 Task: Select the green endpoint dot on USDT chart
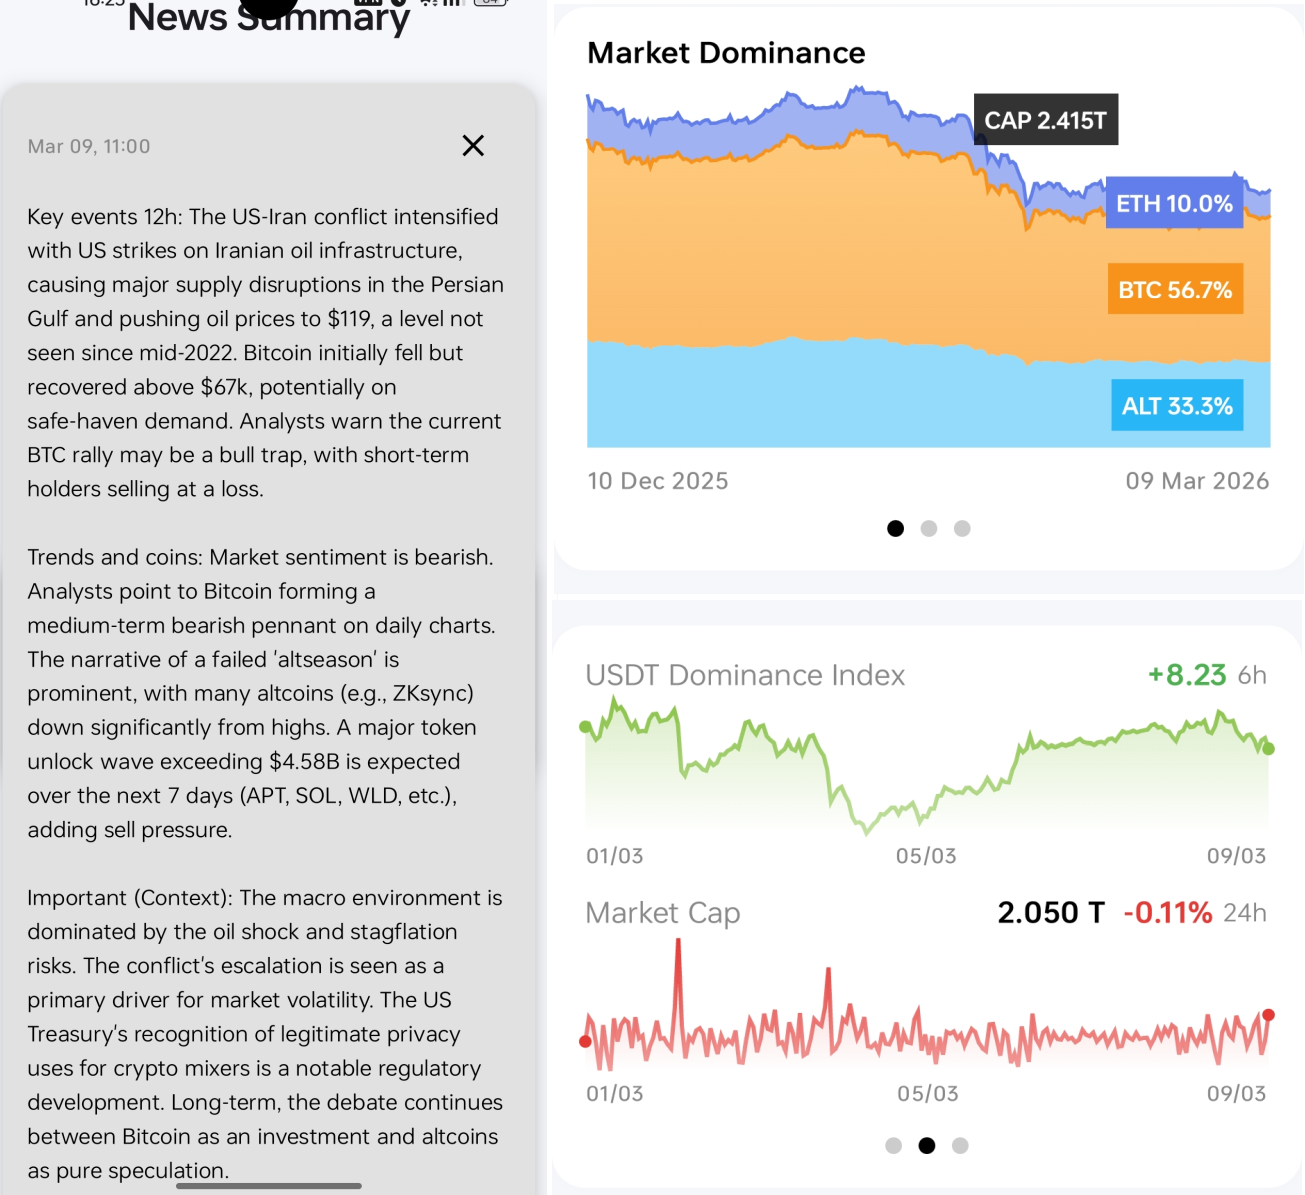click(1268, 748)
